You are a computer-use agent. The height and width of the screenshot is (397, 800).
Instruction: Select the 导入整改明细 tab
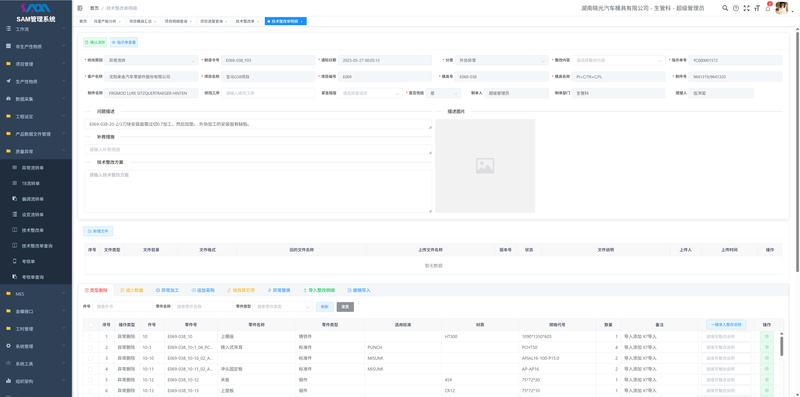(x=319, y=290)
